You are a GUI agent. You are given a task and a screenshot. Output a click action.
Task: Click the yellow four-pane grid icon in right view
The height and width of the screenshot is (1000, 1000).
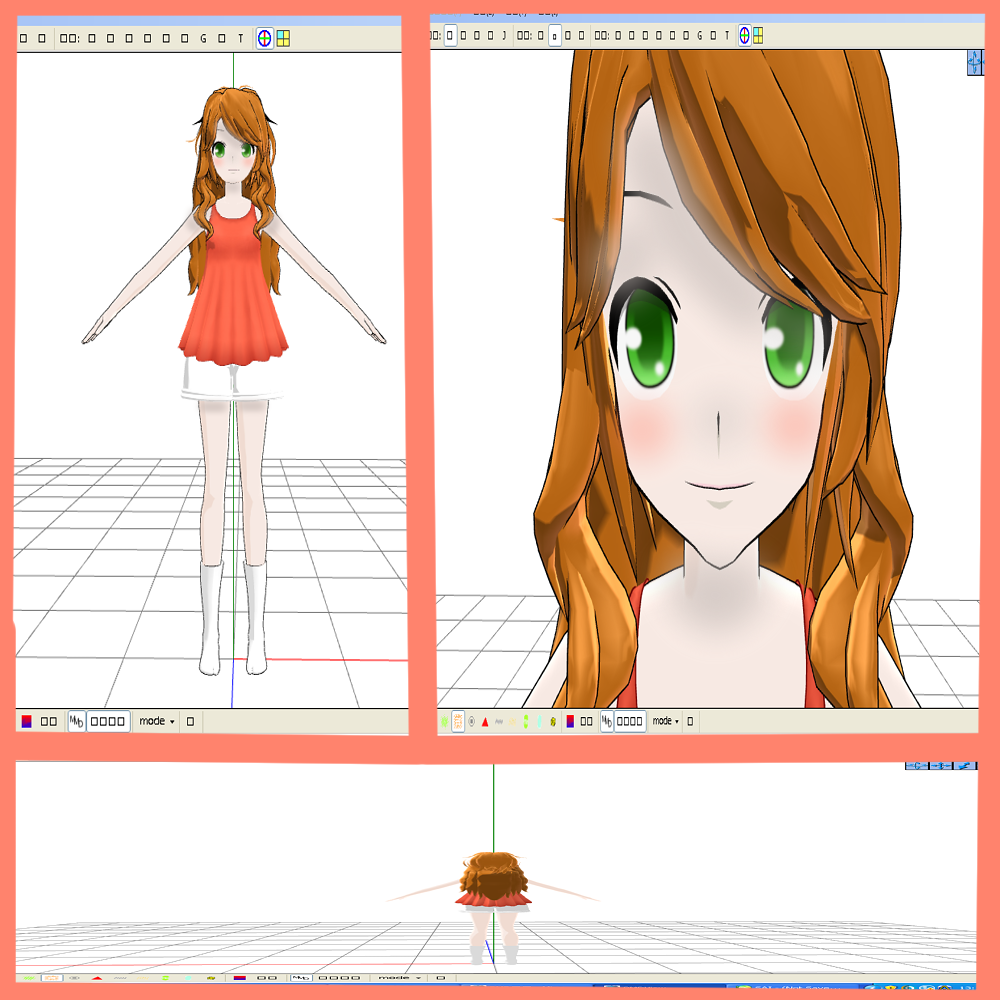coord(758,35)
